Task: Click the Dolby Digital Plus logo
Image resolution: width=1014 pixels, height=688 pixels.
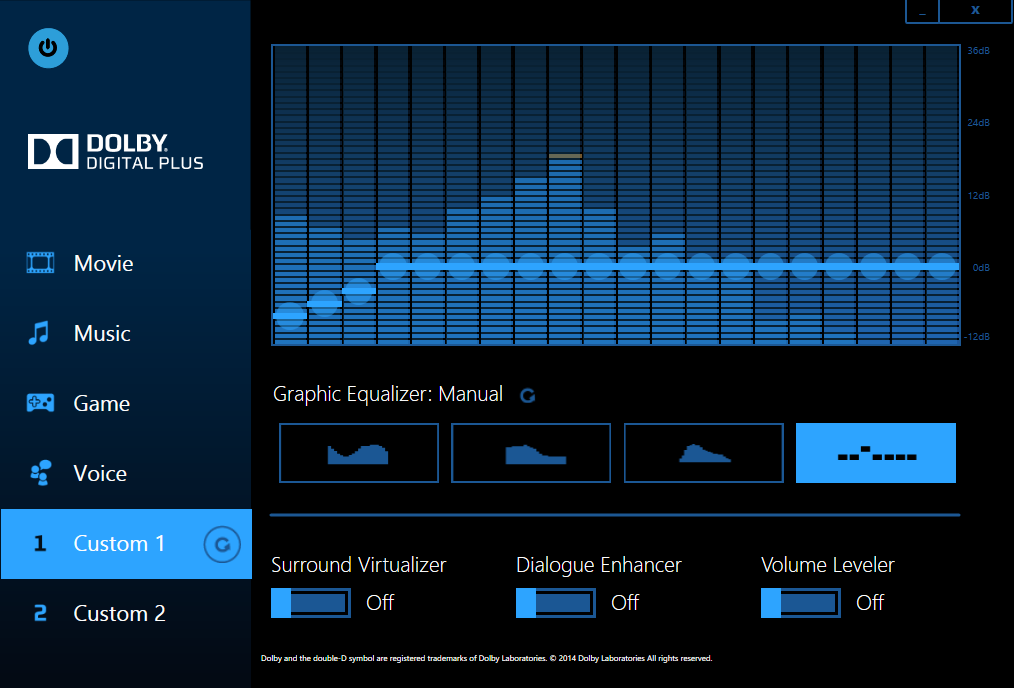Action: pos(114,150)
